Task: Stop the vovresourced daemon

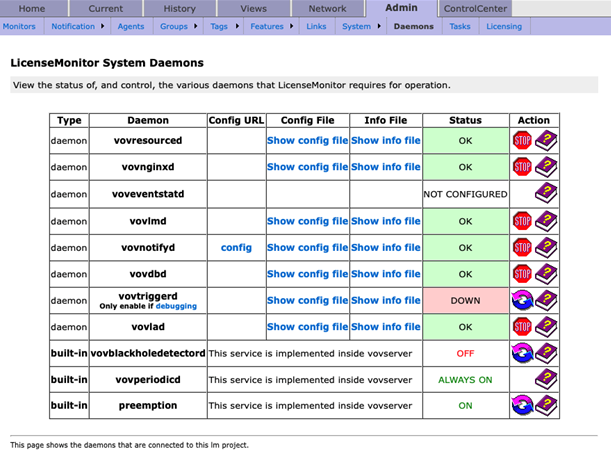Action: (x=522, y=141)
